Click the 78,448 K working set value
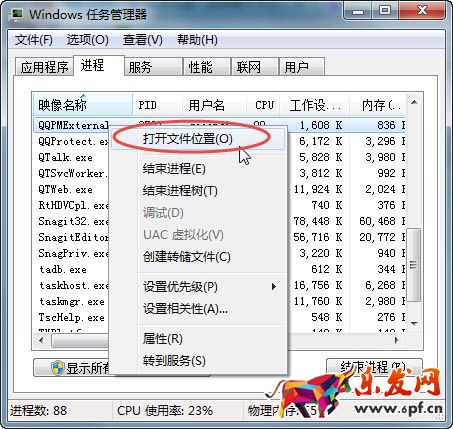The width and height of the screenshot is (453, 429). (318, 221)
